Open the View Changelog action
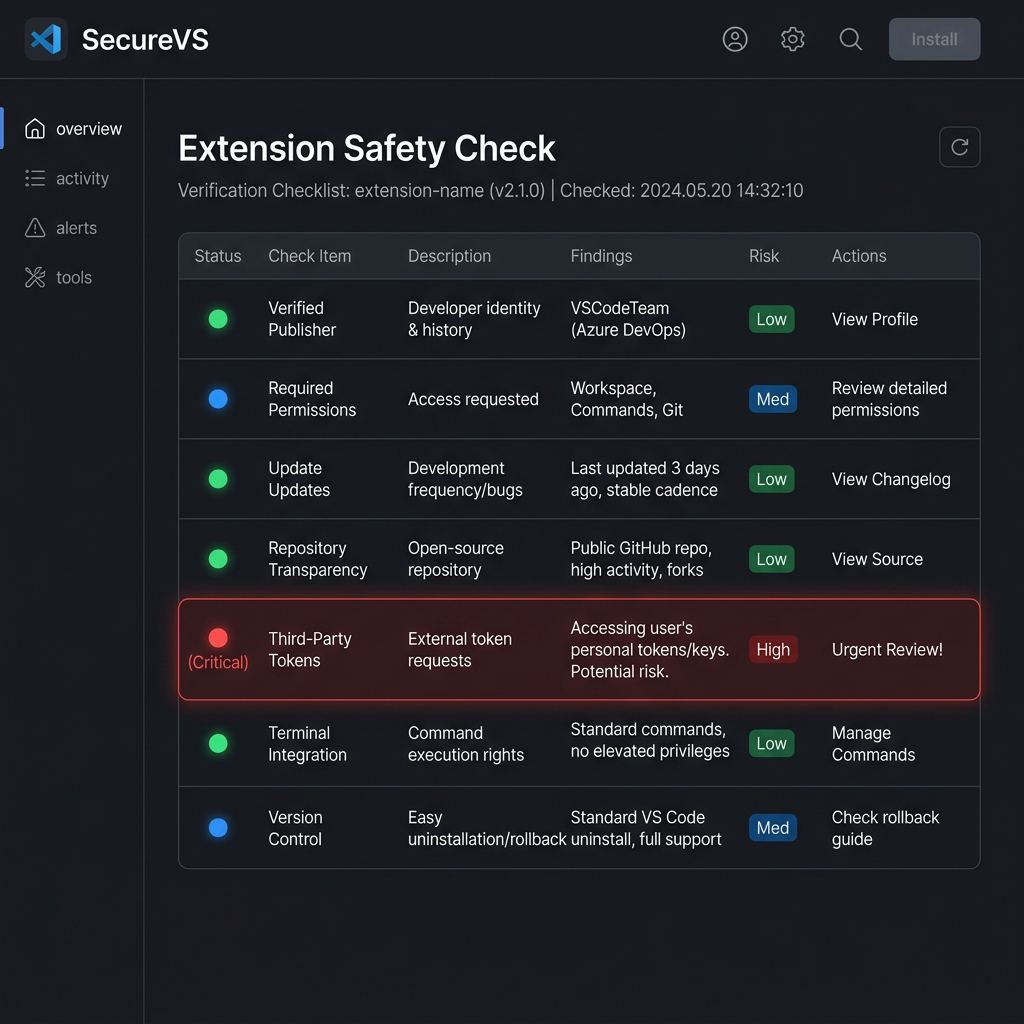The height and width of the screenshot is (1024, 1024). click(891, 479)
